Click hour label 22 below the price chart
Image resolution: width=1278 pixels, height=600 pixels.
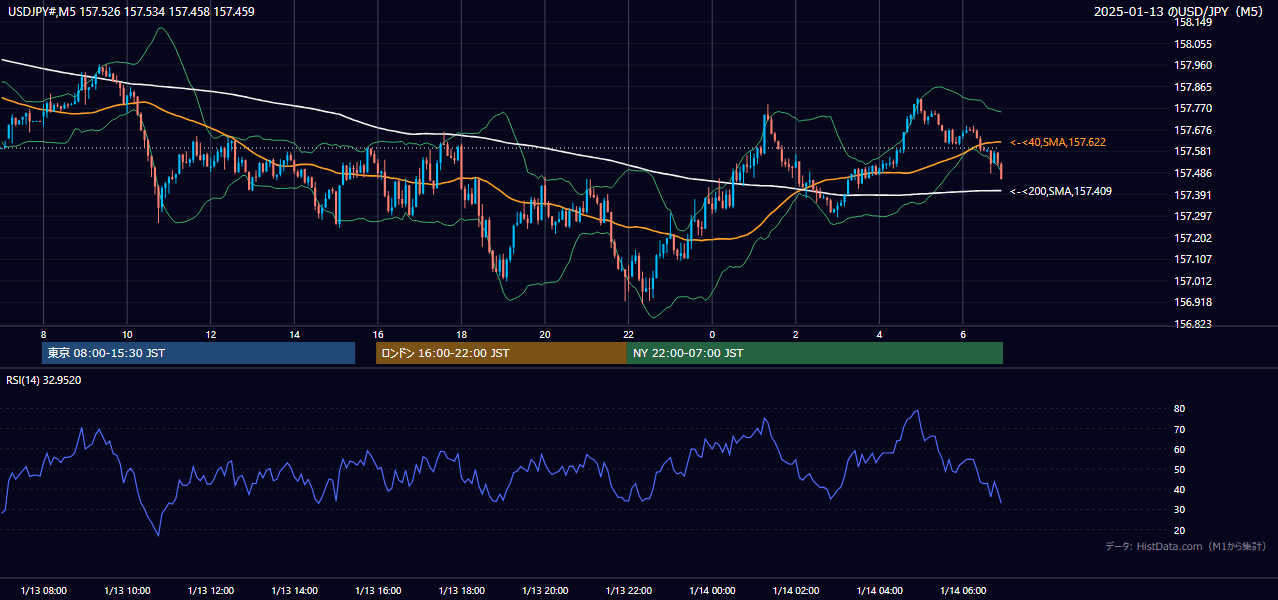click(628, 334)
